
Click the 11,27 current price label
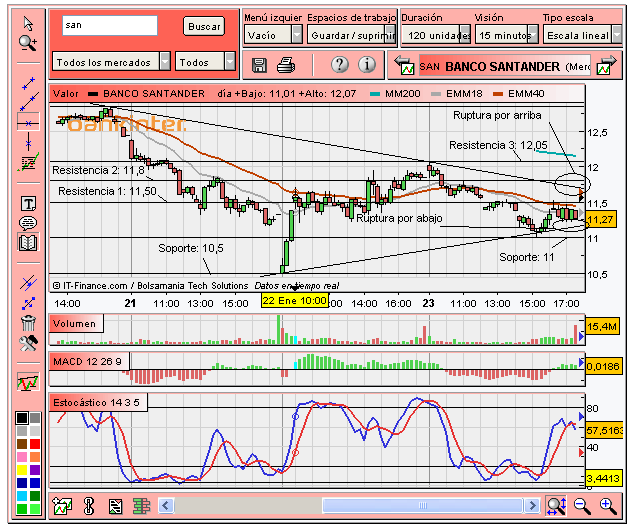(601, 220)
